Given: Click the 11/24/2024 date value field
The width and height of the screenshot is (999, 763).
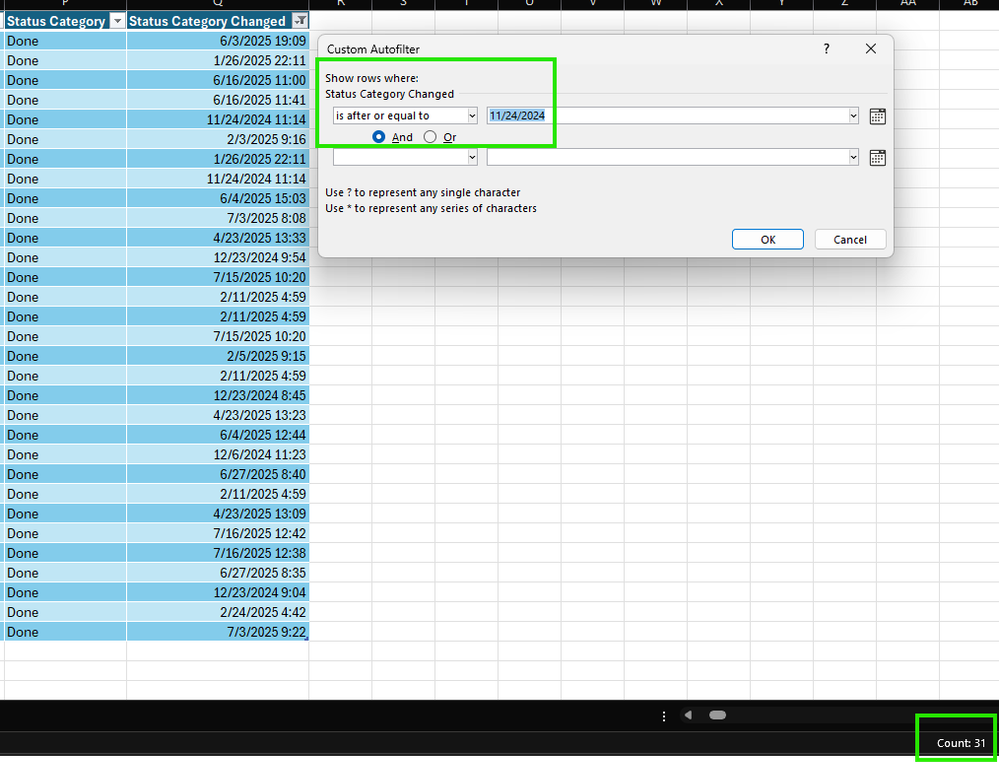Looking at the screenshot, I should pyautogui.click(x=517, y=115).
